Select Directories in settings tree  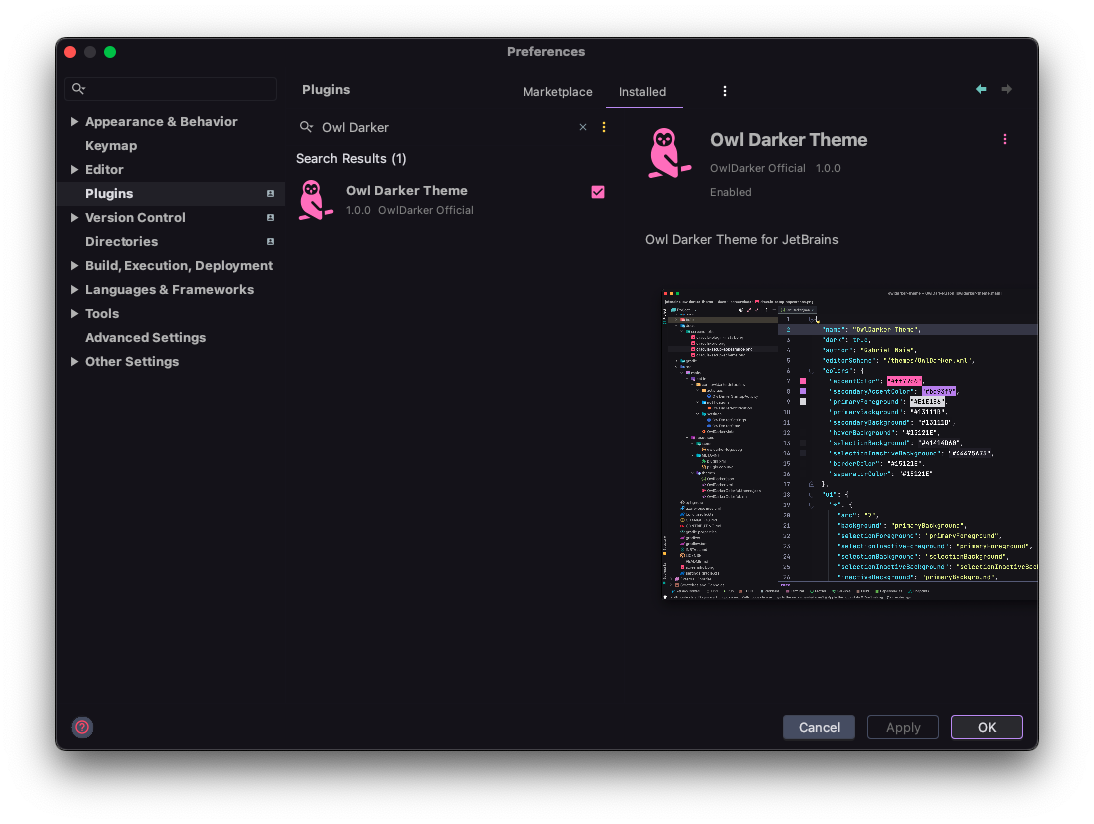click(121, 241)
